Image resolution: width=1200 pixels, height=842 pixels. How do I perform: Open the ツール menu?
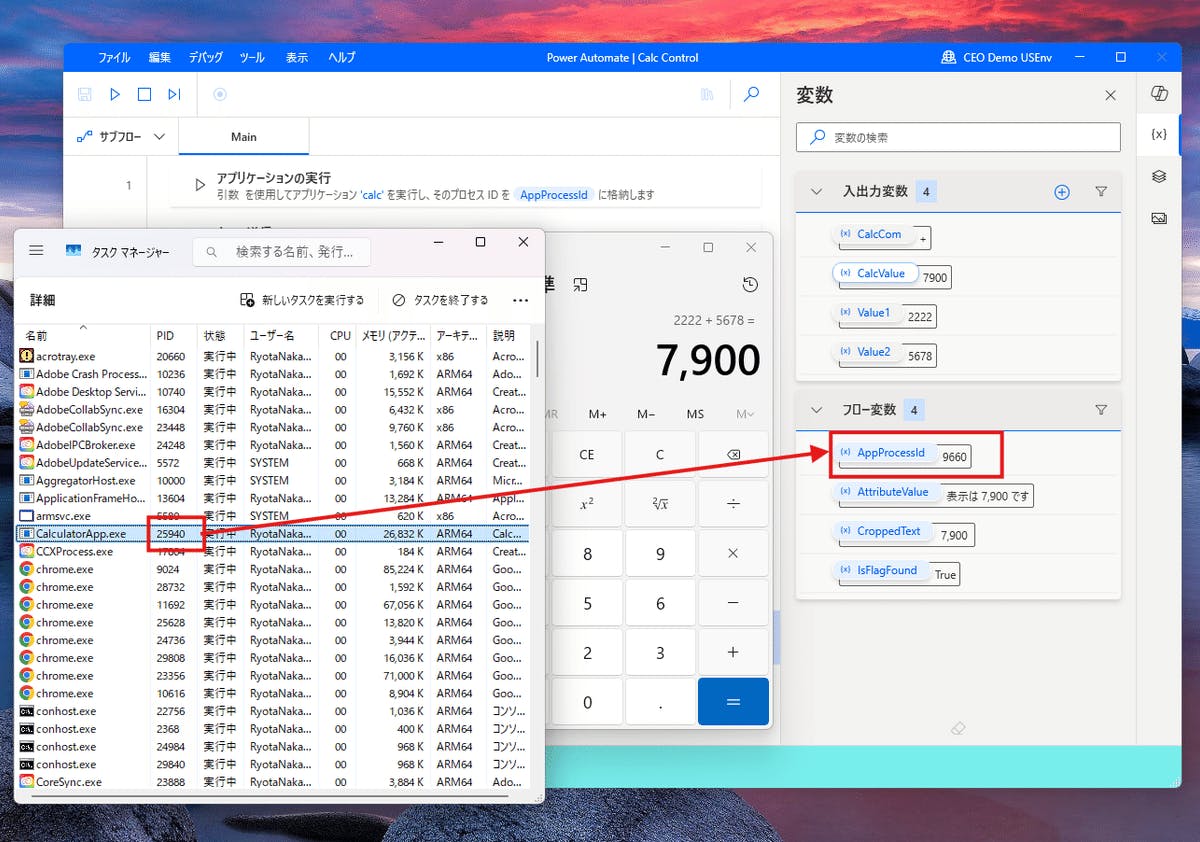click(252, 57)
